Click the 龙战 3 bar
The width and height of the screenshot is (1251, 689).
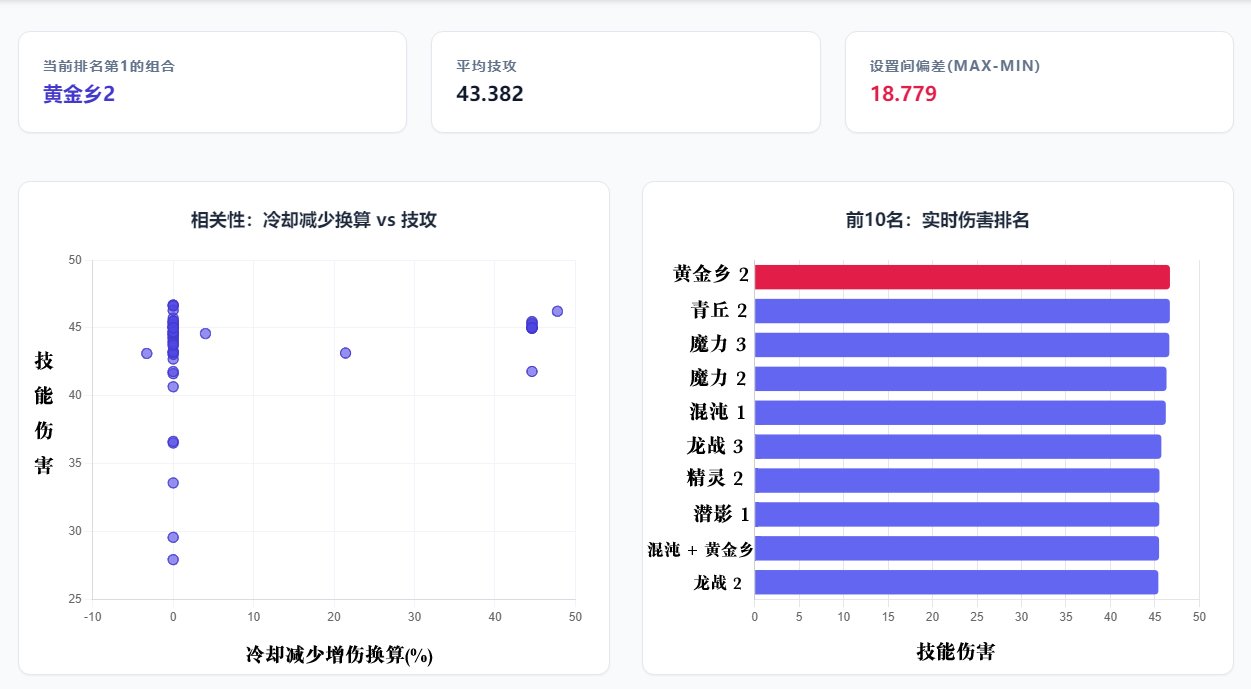(955, 446)
